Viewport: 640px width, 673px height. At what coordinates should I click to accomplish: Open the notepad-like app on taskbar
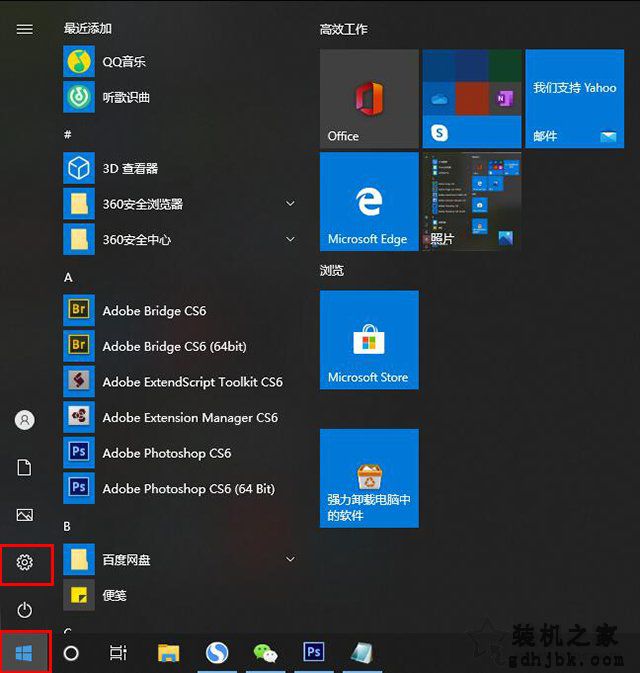(362, 653)
